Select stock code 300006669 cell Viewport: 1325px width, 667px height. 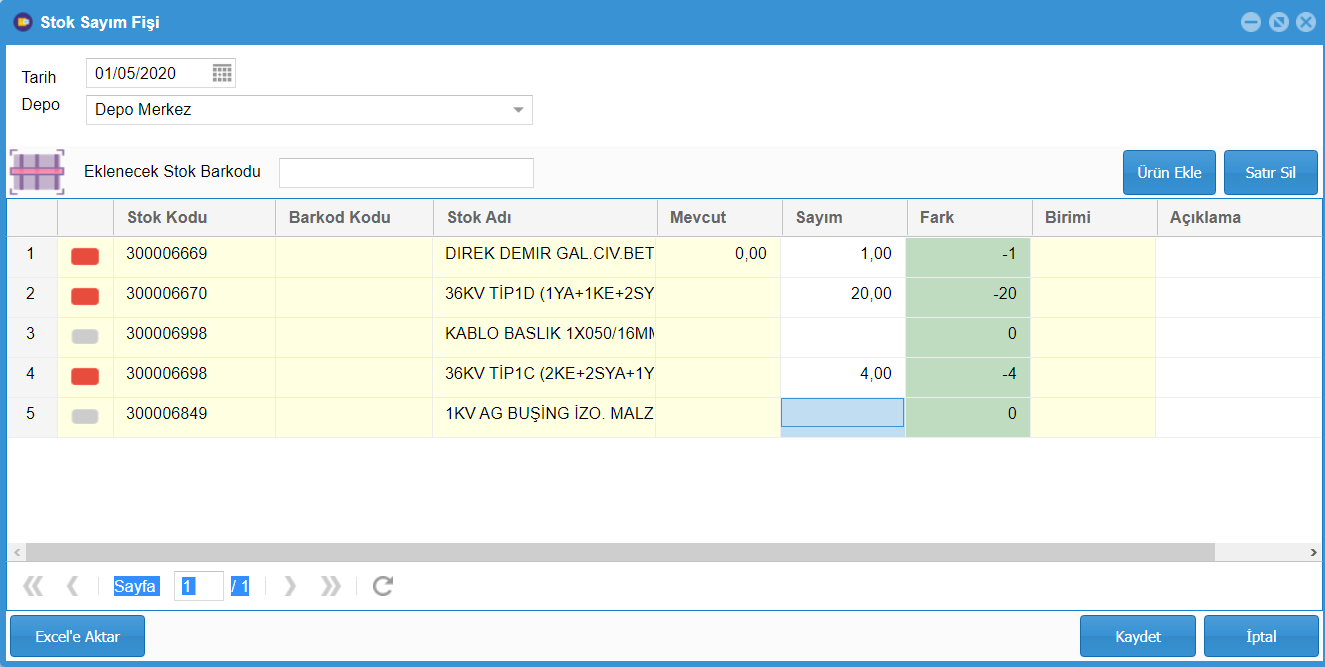click(x=194, y=257)
